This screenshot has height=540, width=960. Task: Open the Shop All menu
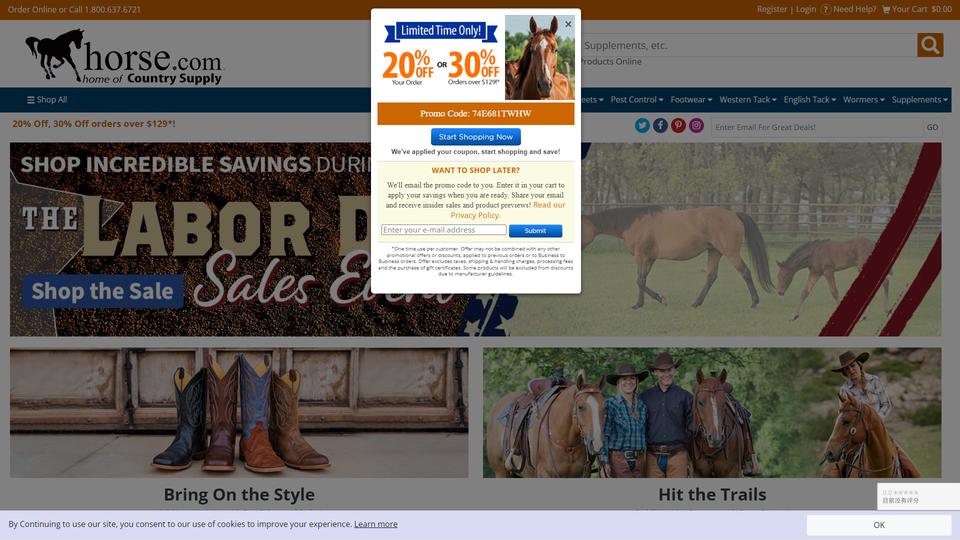47,100
